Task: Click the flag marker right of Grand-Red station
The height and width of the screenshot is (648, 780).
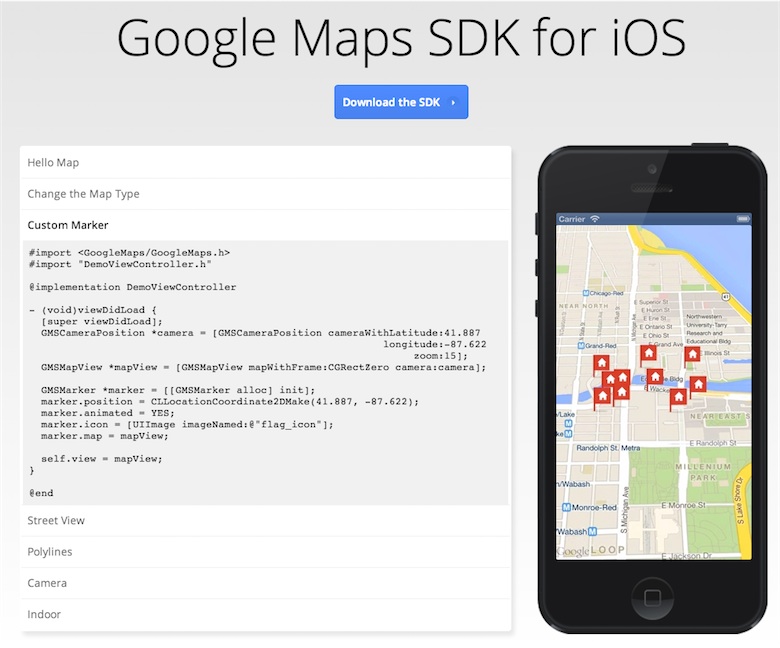Action: [x=601, y=364]
